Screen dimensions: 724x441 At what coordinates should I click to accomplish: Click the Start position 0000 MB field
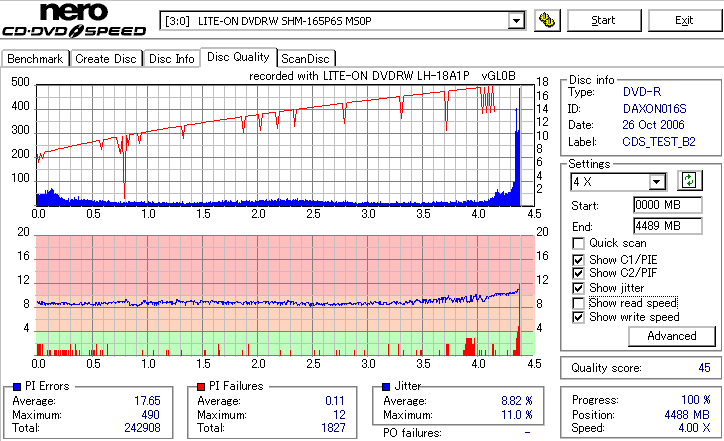(x=668, y=205)
